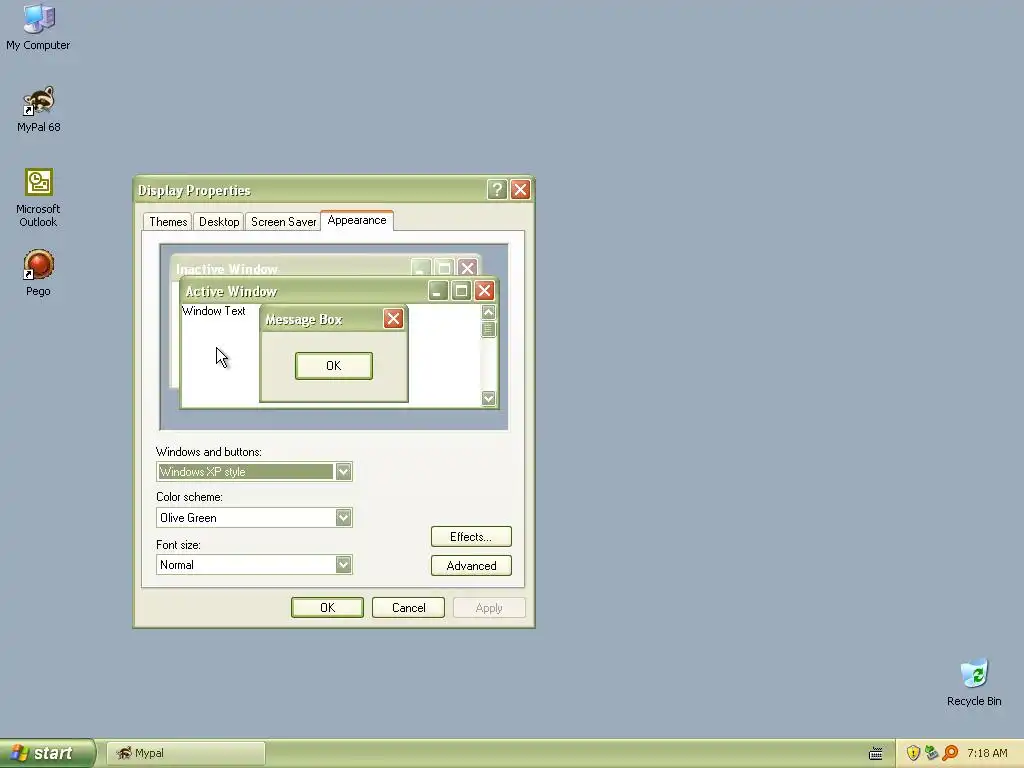1024x768 pixels.
Task: Click the greyed-out Apply button
Action: coord(489,607)
